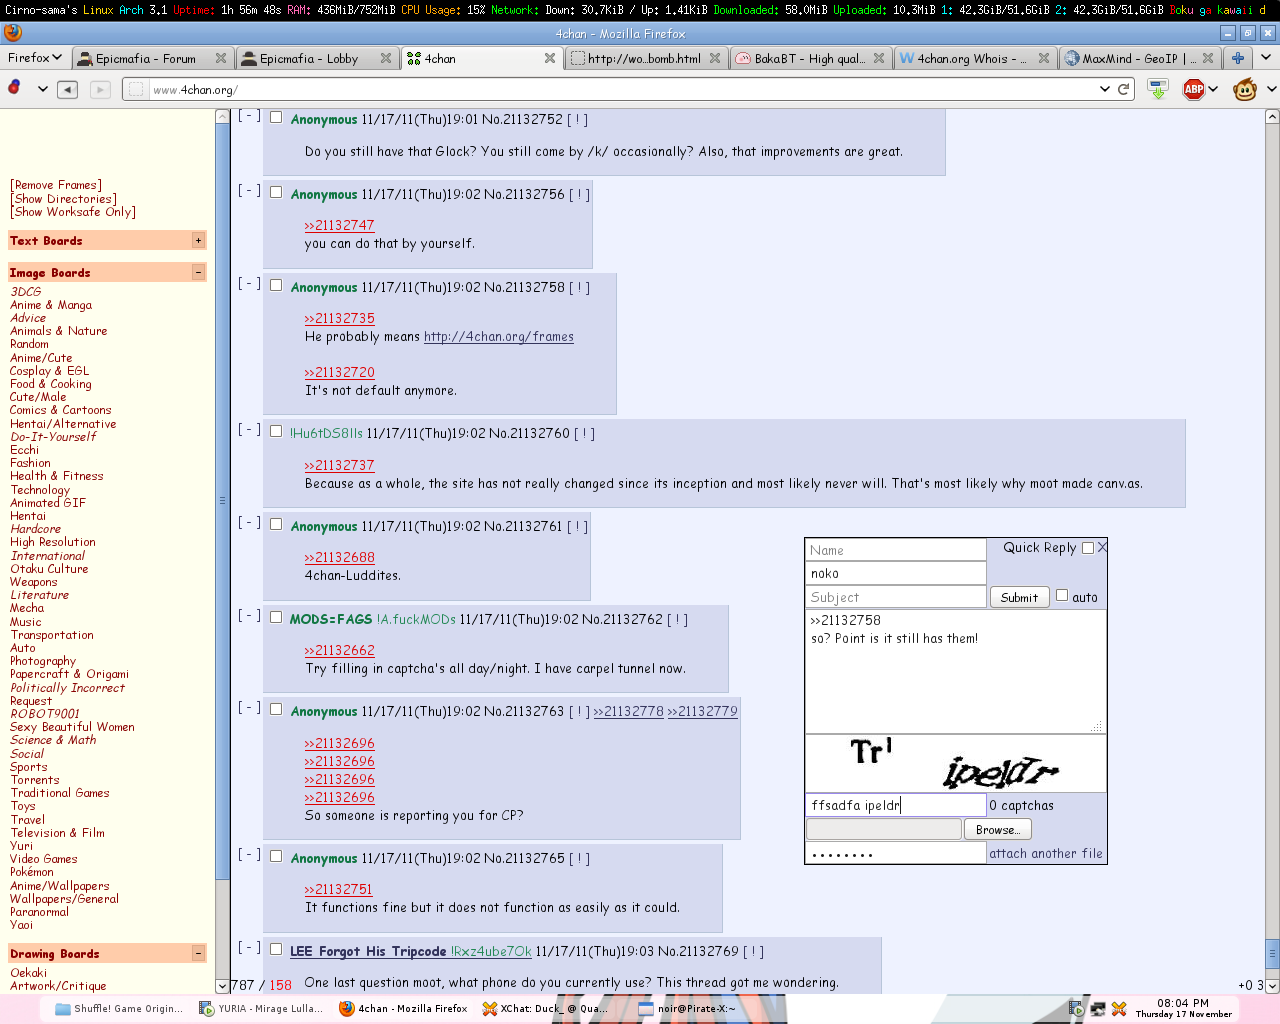Viewport: 1280px width, 1024px height.
Task: Click the forward navigation arrow button
Action: (100, 89)
